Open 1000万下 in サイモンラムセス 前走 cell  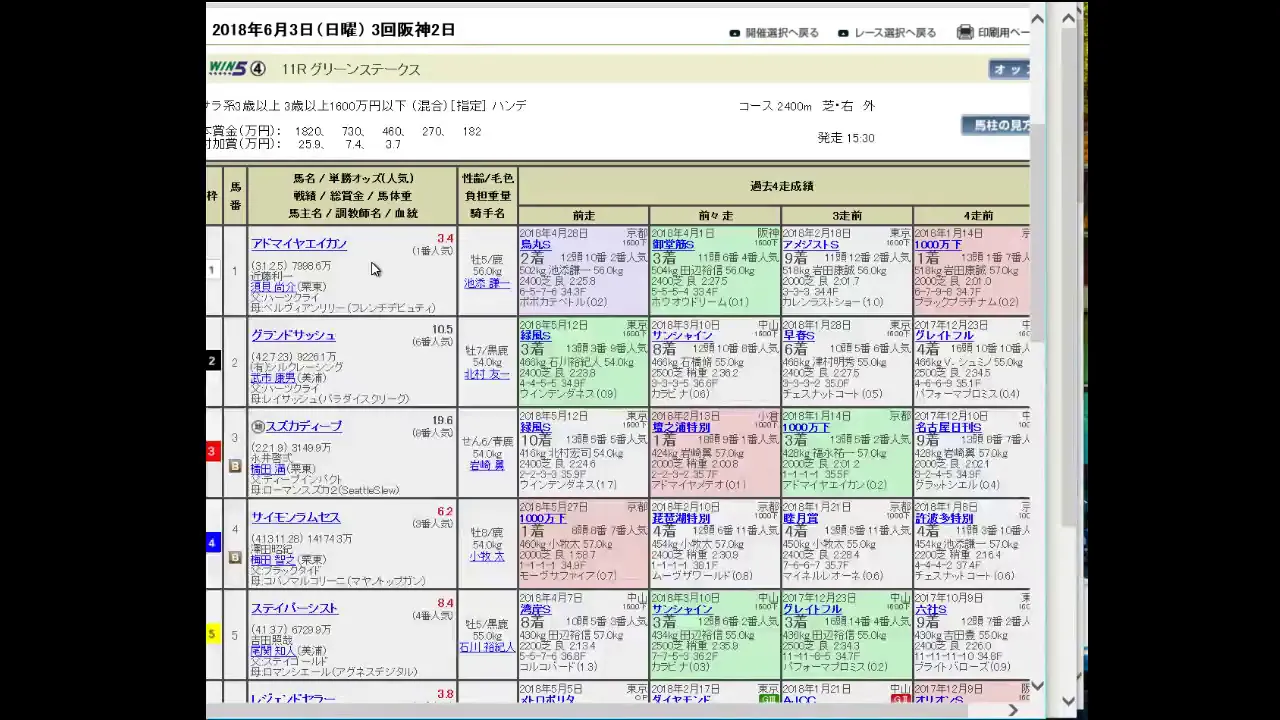tap(543, 518)
